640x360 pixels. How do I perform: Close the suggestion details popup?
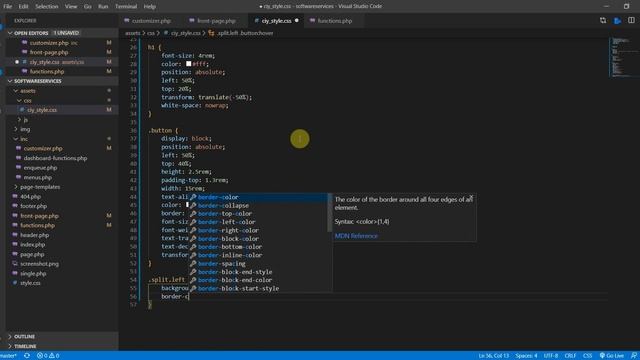471,198
